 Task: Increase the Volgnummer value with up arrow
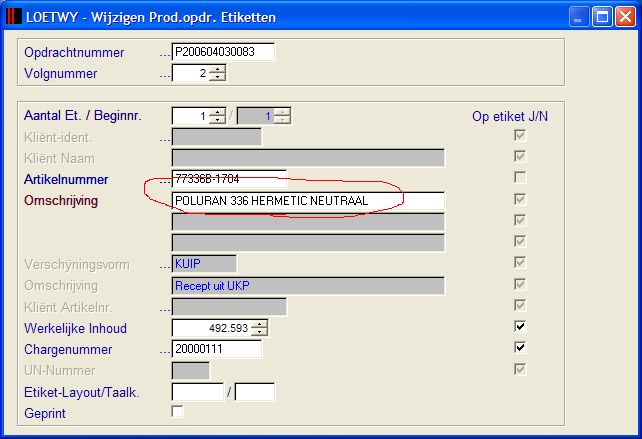pos(217,69)
